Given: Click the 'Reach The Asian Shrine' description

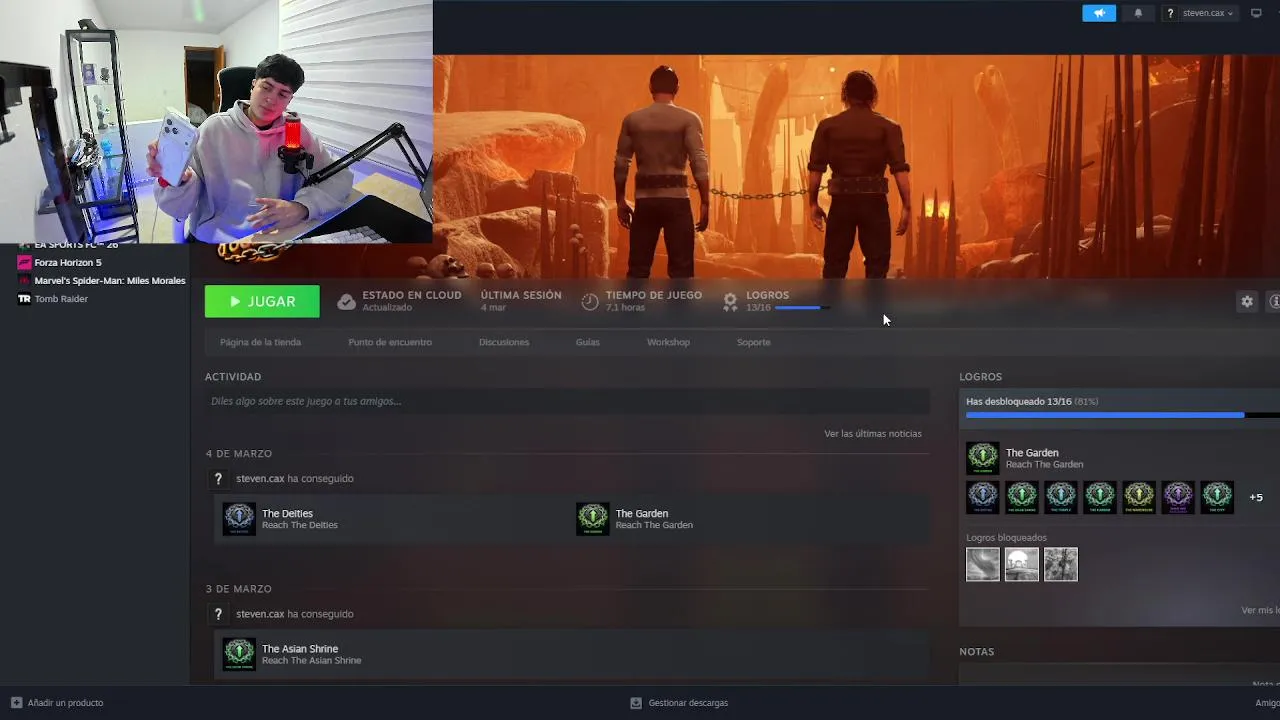Looking at the screenshot, I should (312, 661).
